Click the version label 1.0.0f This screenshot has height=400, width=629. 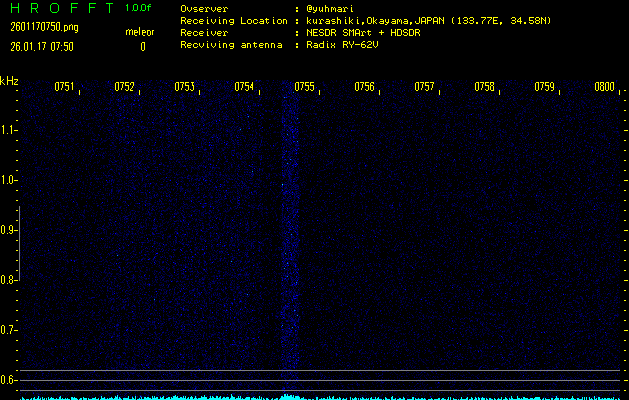pos(138,8)
